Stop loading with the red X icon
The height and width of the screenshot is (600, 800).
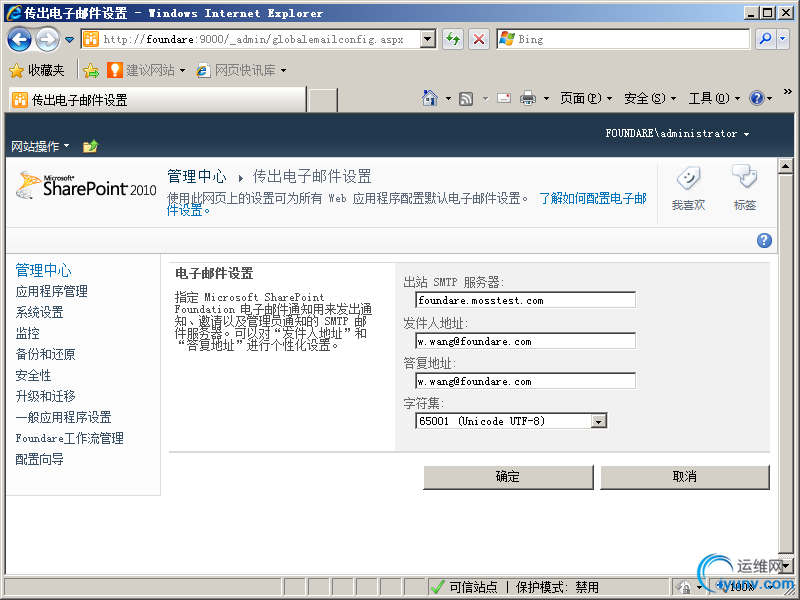(479, 39)
